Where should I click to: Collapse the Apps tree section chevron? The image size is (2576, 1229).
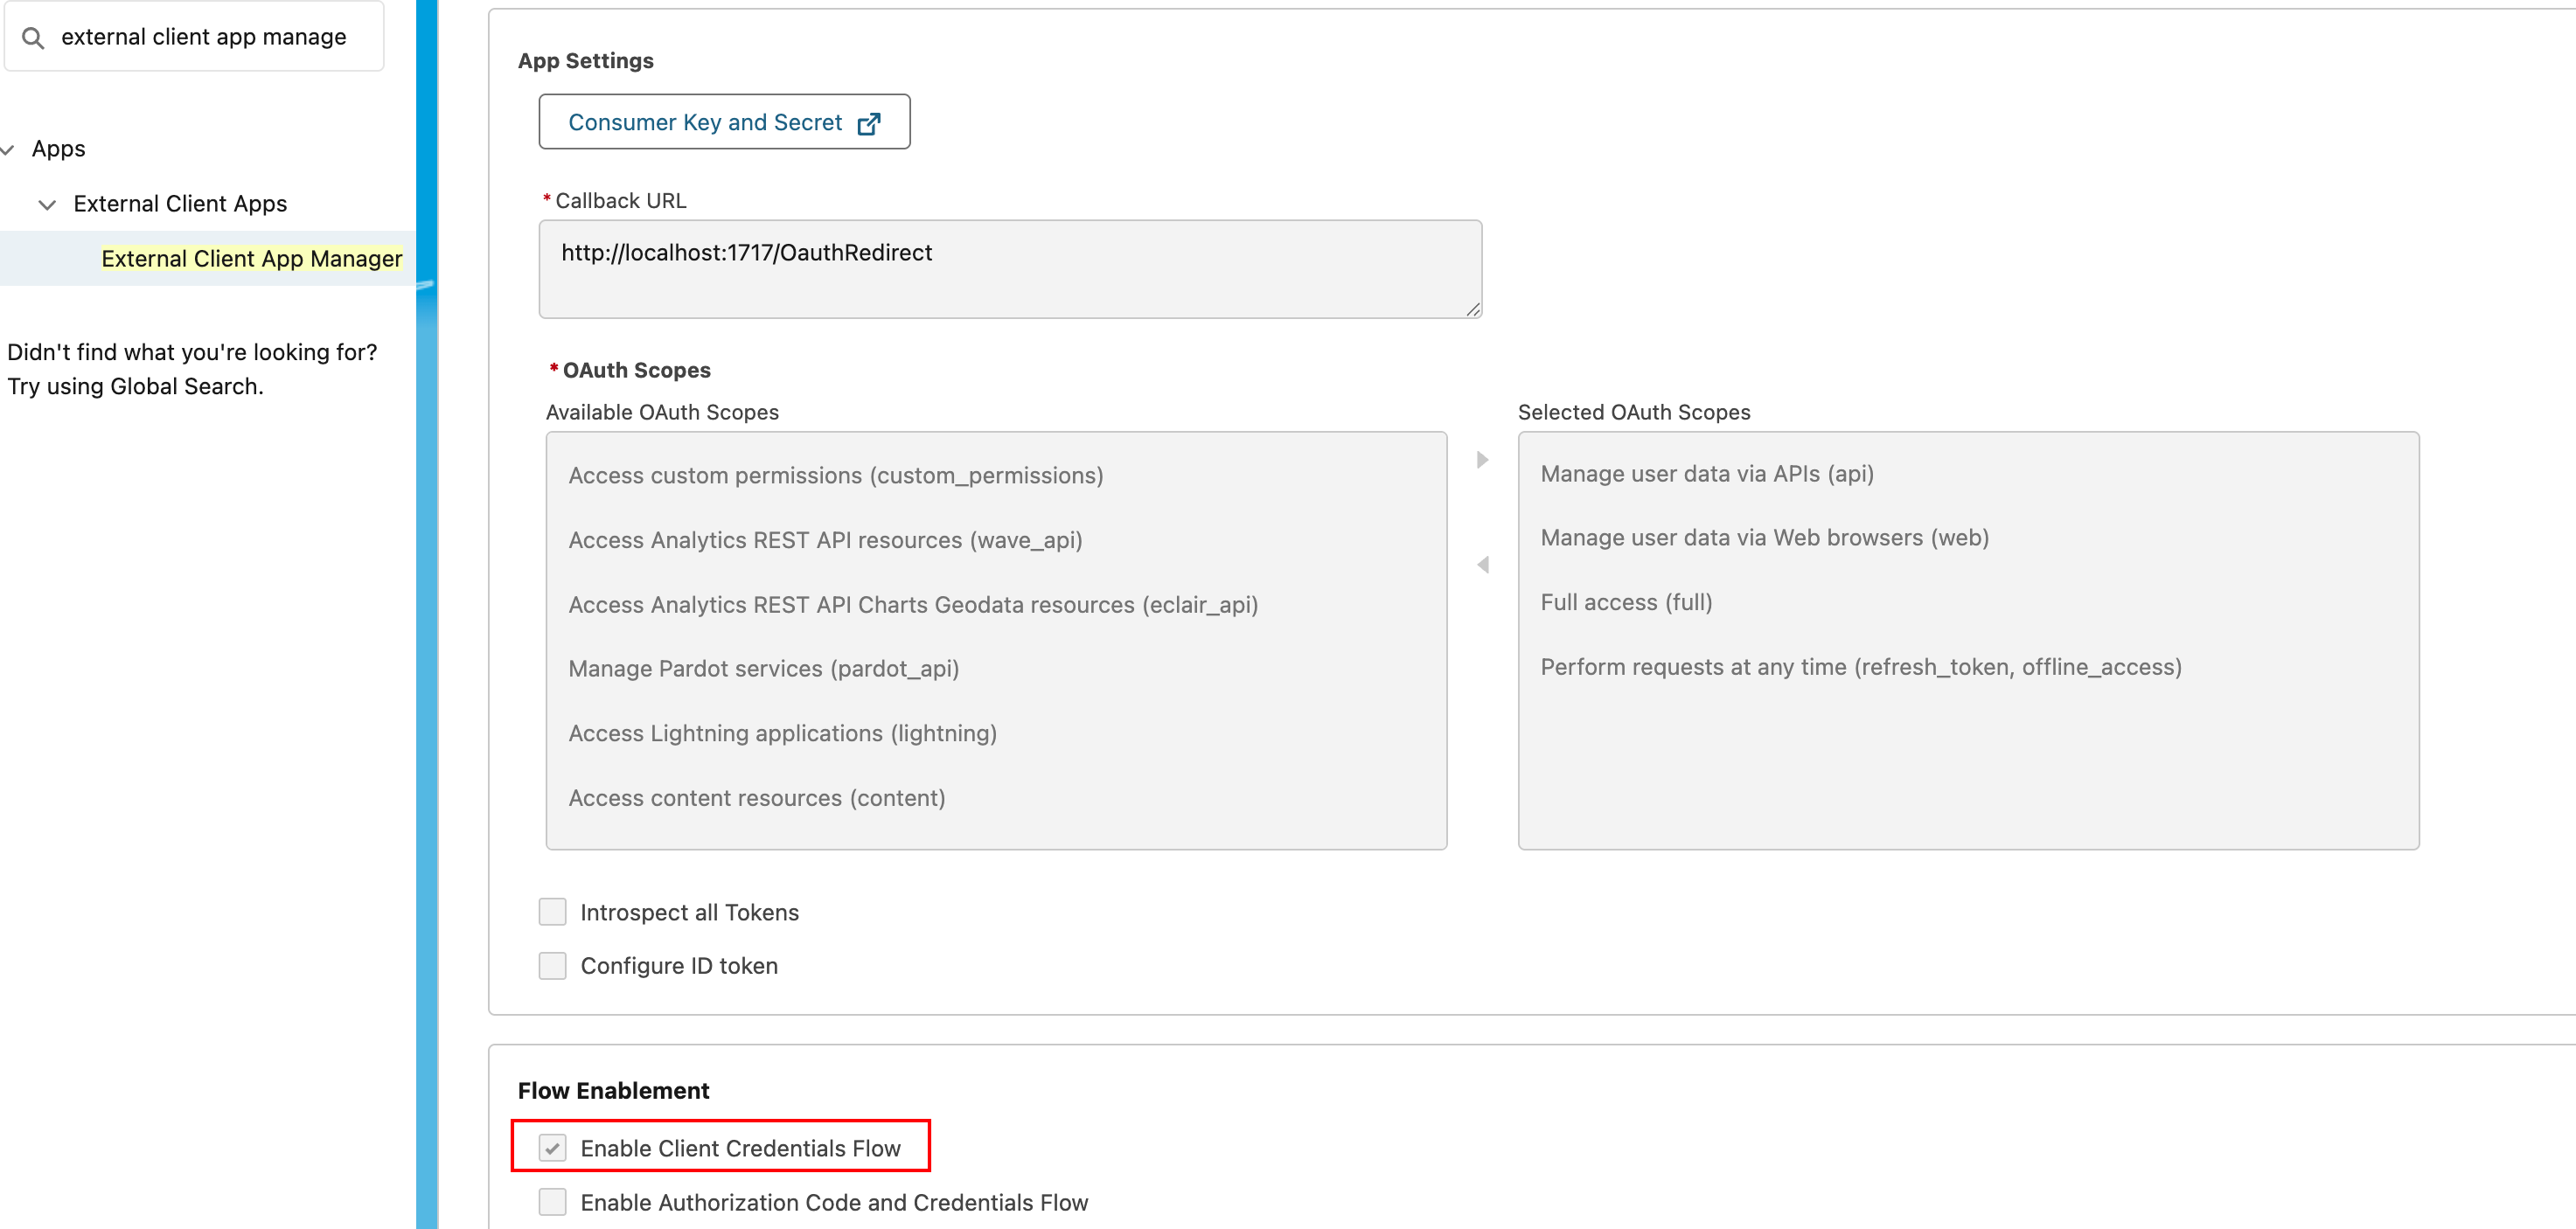coord(8,150)
